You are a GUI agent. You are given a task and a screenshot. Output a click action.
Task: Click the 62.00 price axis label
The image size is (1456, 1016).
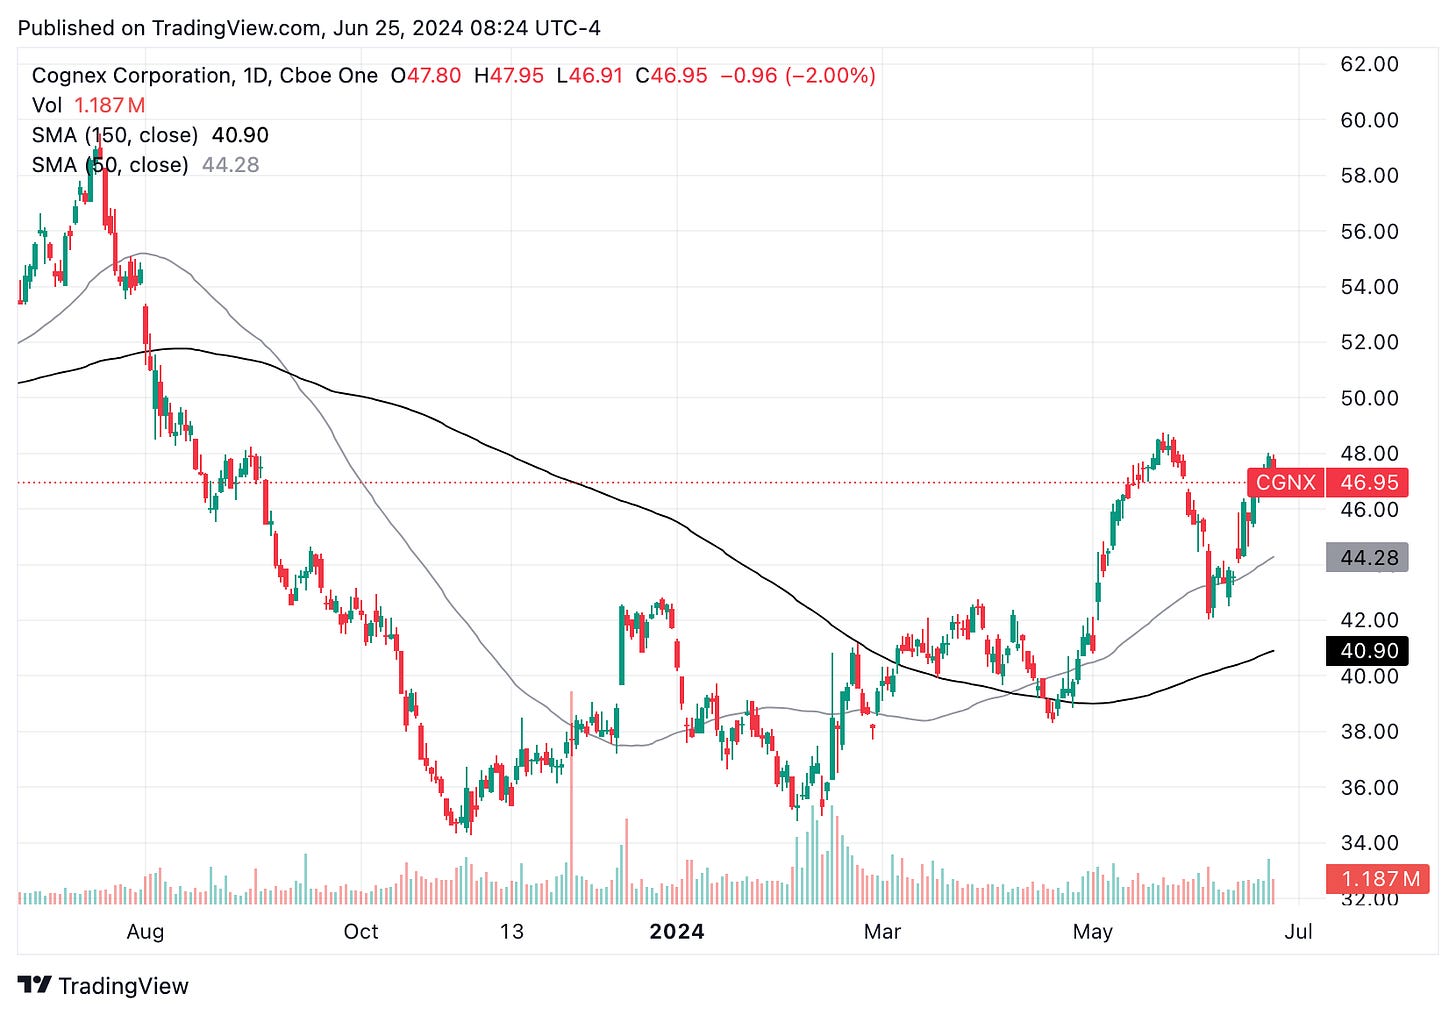pos(1369,64)
